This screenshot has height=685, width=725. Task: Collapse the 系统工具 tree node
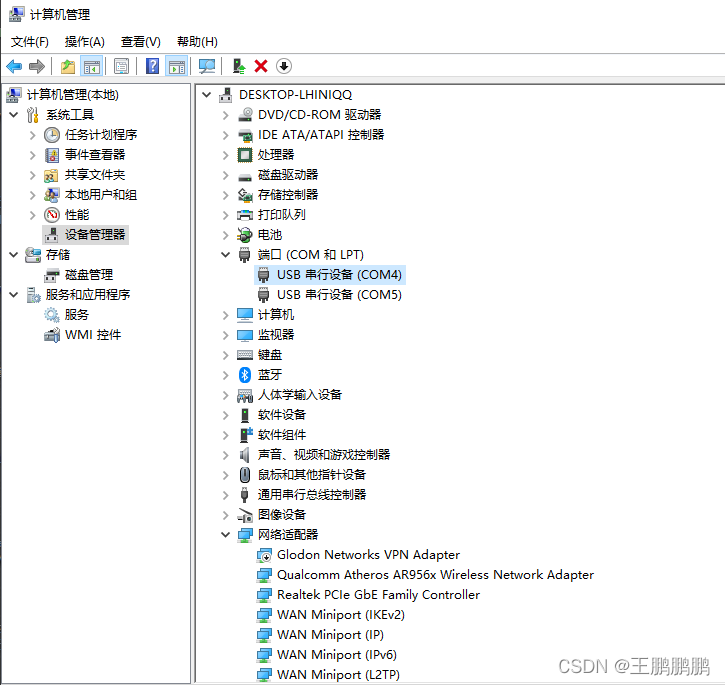tap(14, 114)
